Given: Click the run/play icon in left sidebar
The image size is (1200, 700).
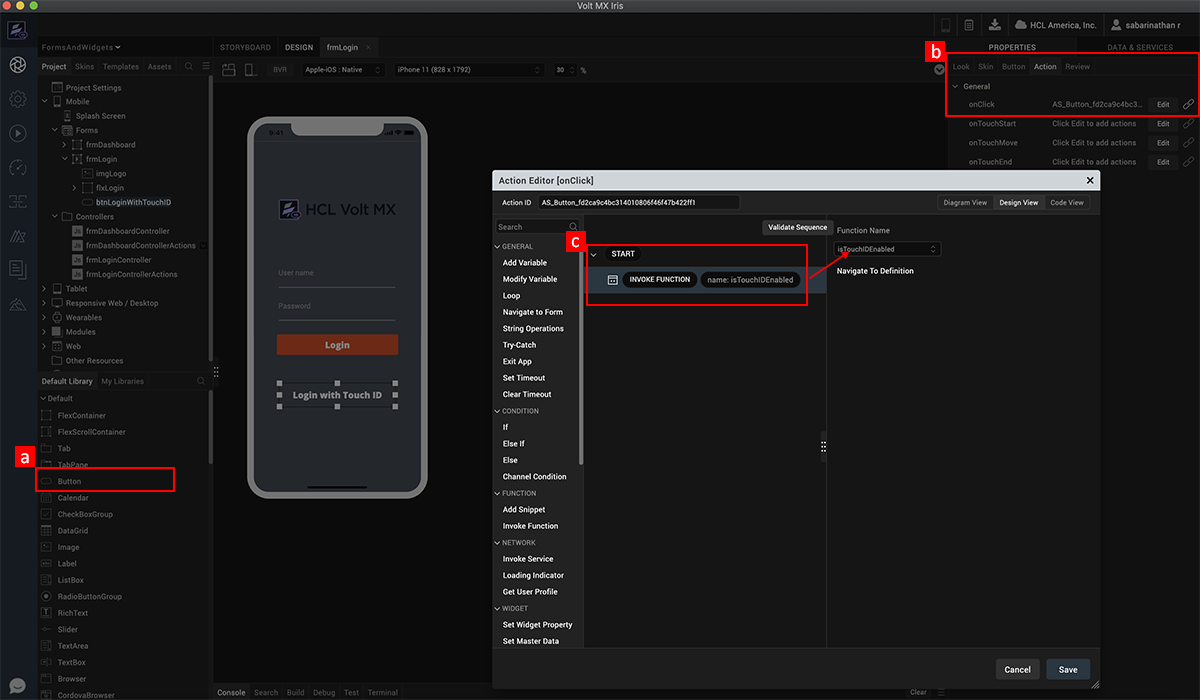Looking at the screenshot, I should coord(17,132).
